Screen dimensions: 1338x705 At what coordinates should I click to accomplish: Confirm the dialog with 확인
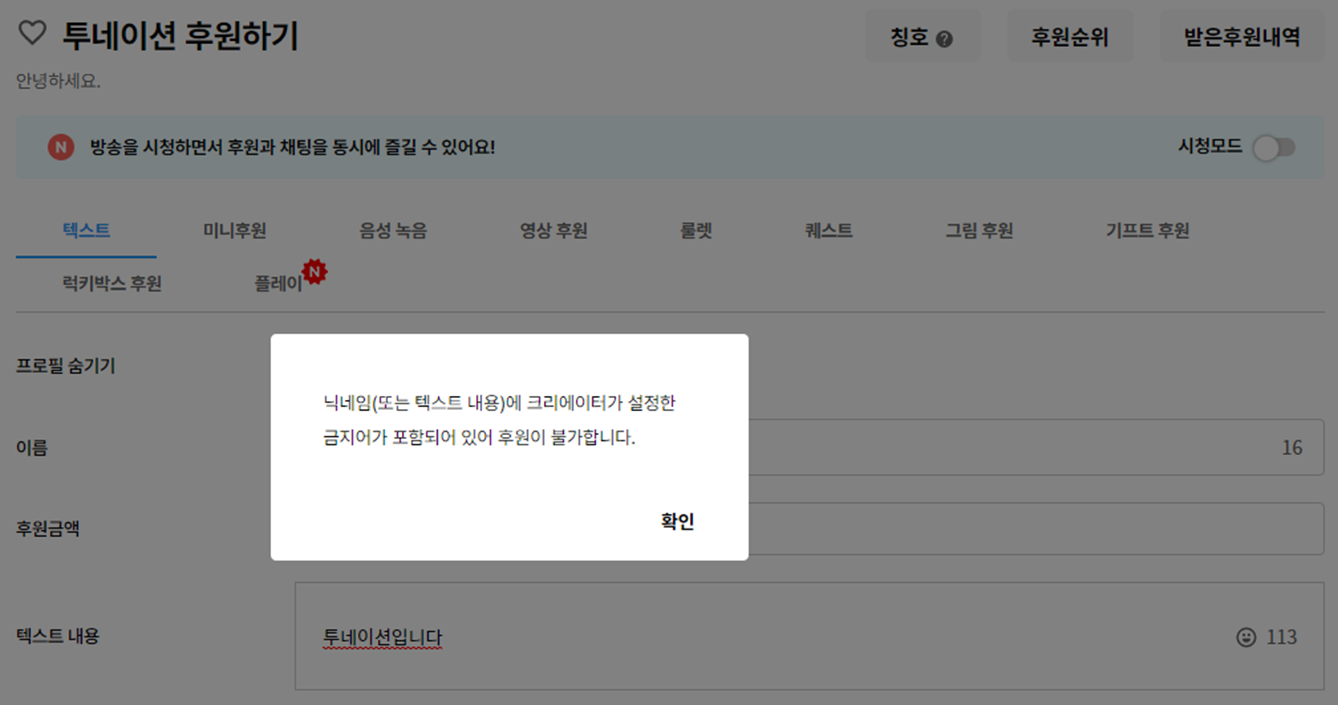pyautogui.click(x=678, y=521)
